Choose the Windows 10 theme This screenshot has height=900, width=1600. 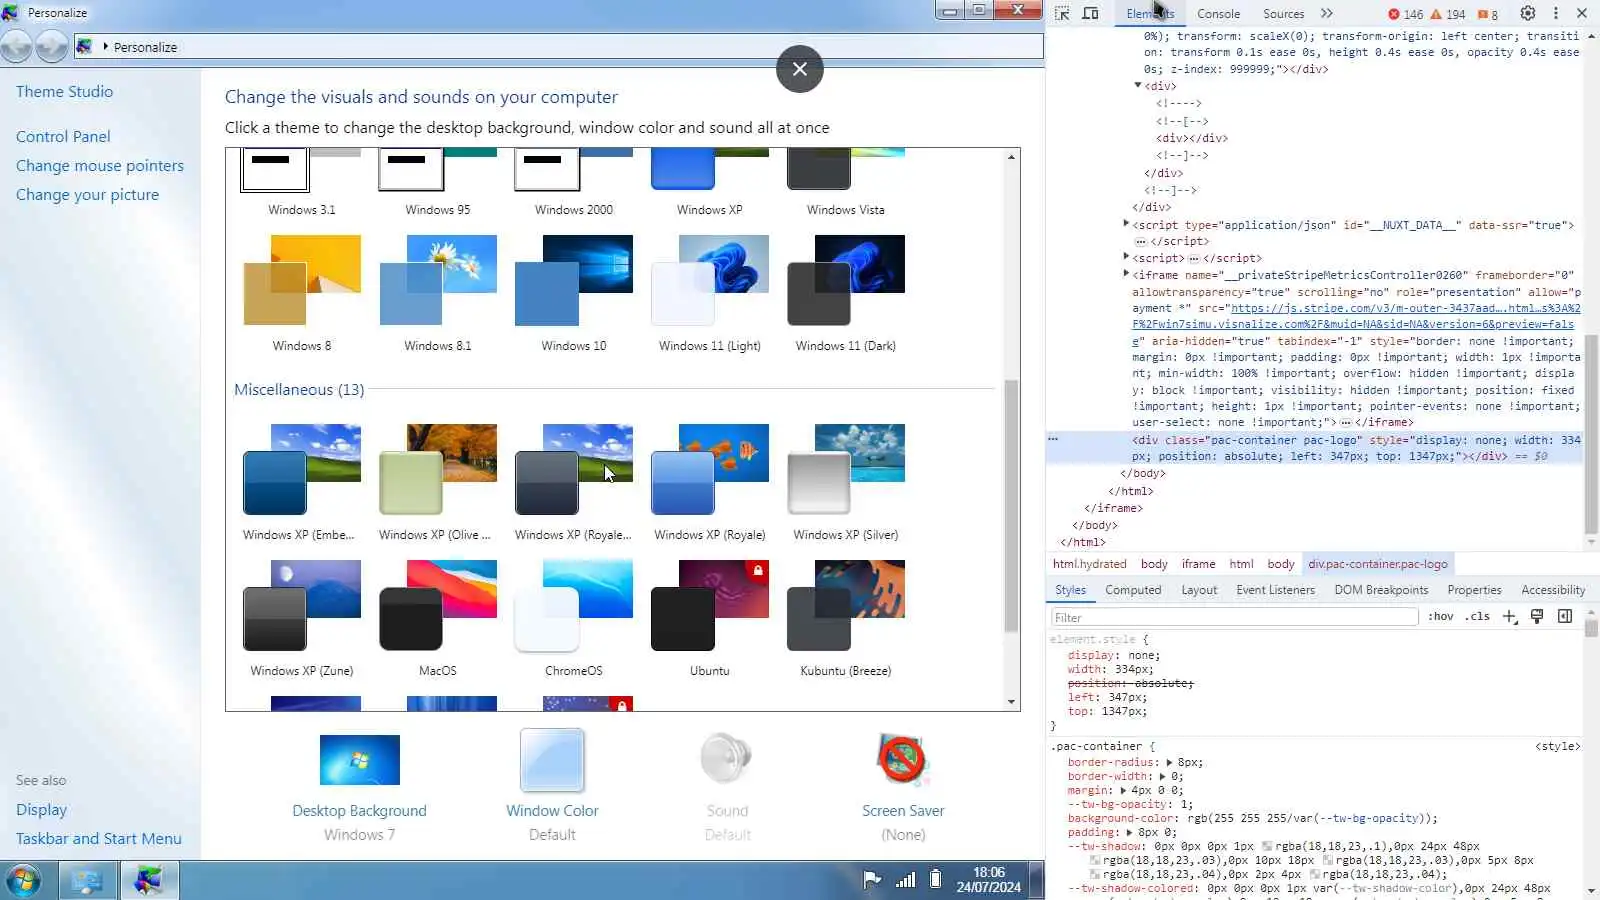tap(574, 293)
